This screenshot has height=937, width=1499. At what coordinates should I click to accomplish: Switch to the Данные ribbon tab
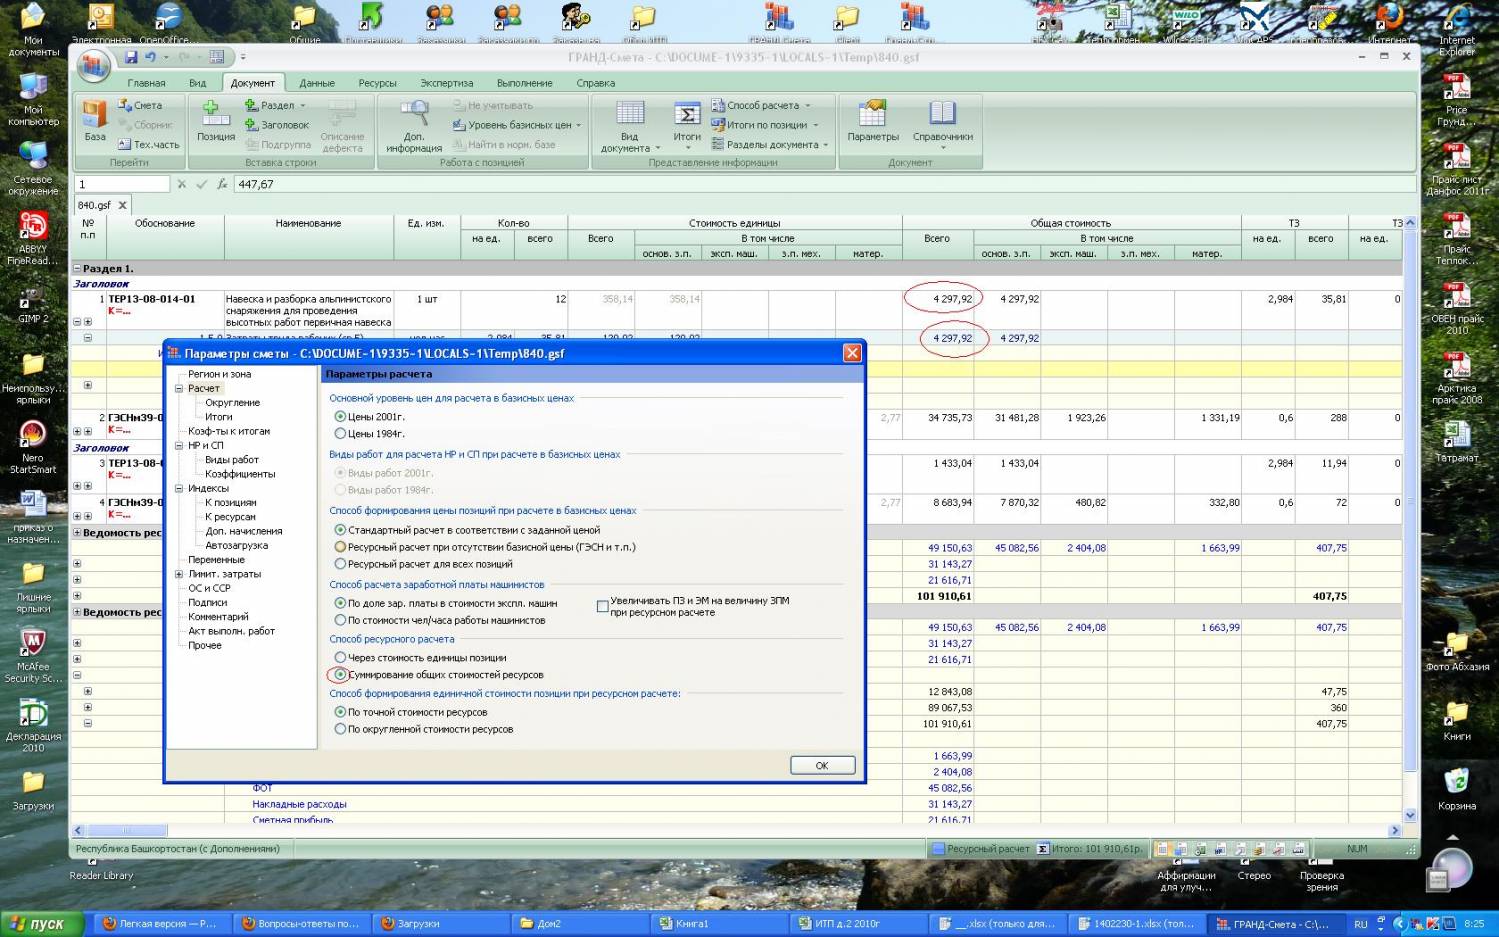pyautogui.click(x=316, y=83)
